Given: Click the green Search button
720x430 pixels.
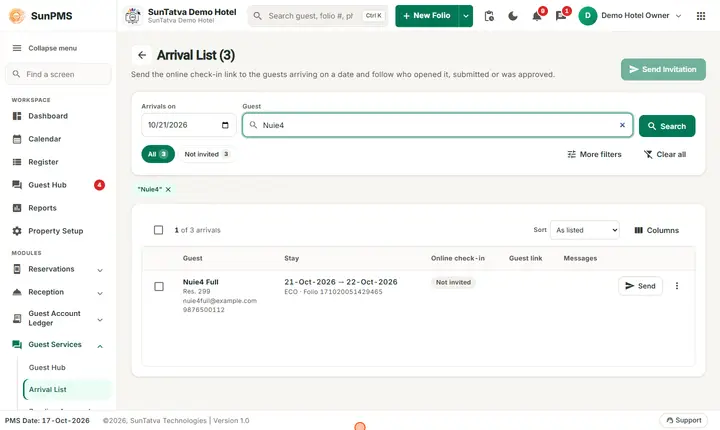Looking at the screenshot, I should [x=667, y=126].
